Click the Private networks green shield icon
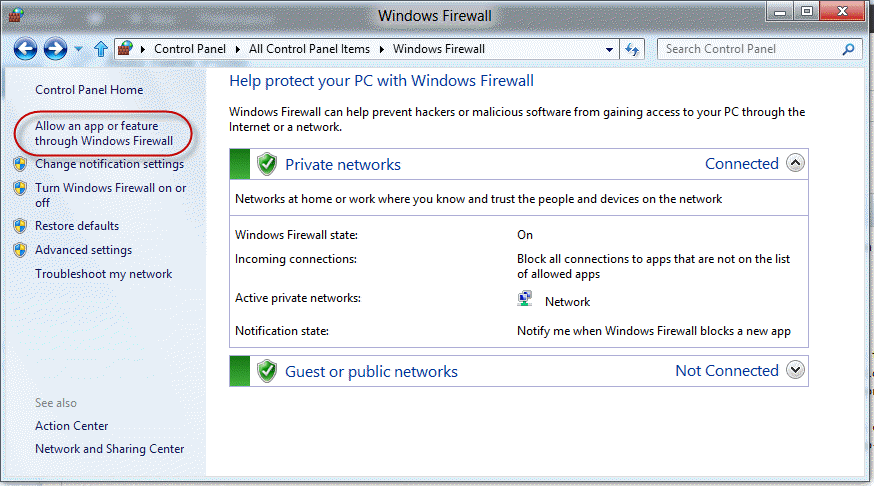Image resolution: width=874 pixels, height=486 pixels. pos(267,164)
